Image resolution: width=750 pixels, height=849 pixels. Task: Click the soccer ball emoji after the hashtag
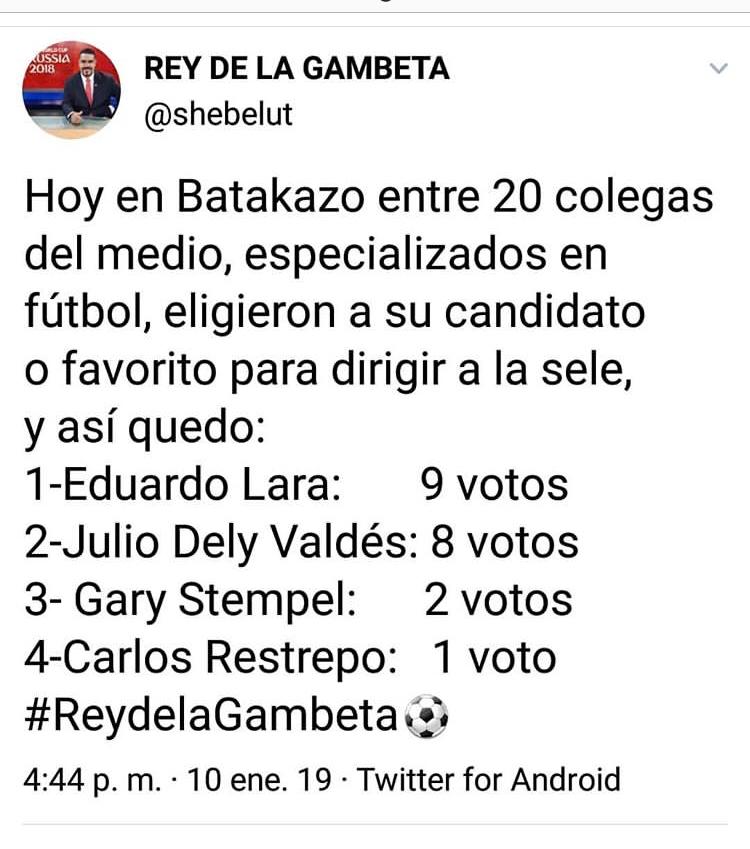pyautogui.click(x=426, y=716)
